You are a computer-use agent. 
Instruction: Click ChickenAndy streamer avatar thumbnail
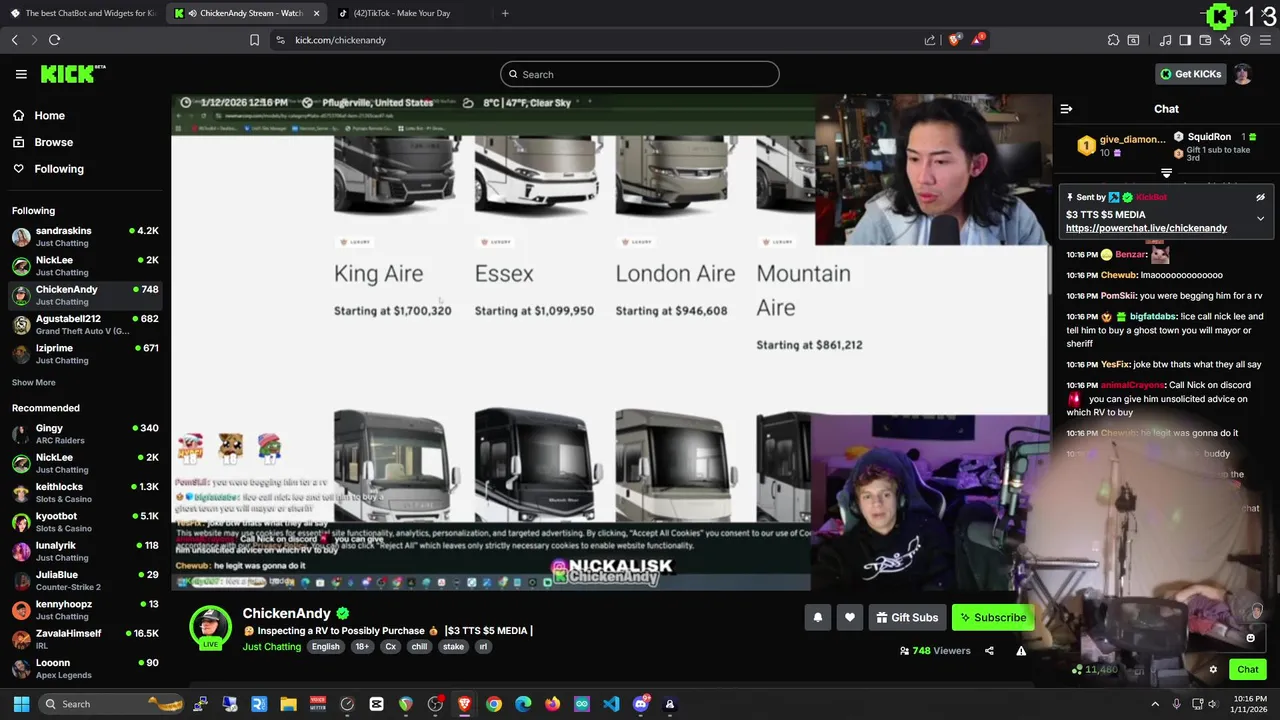[210, 627]
